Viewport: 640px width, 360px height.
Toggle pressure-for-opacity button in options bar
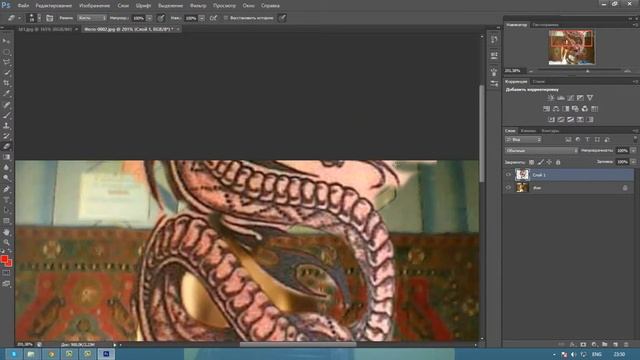pyautogui.click(x=161, y=18)
